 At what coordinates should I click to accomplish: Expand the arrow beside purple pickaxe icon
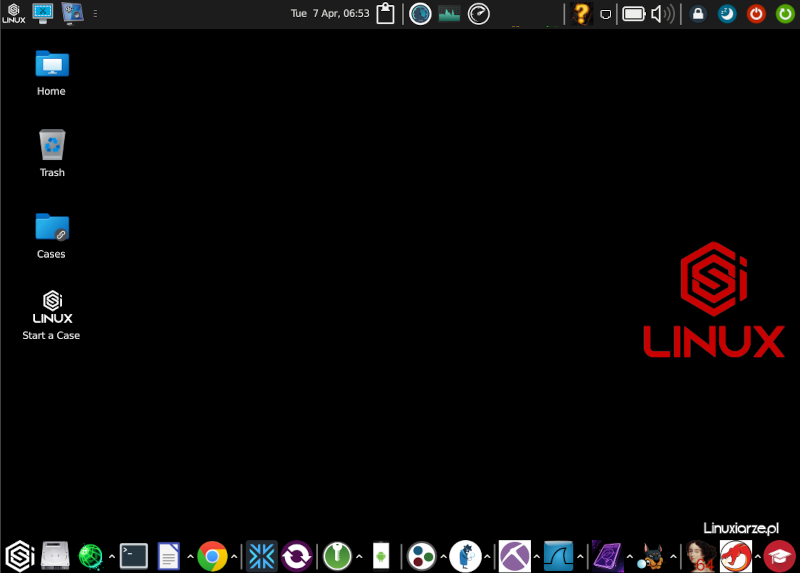click(x=537, y=556)
